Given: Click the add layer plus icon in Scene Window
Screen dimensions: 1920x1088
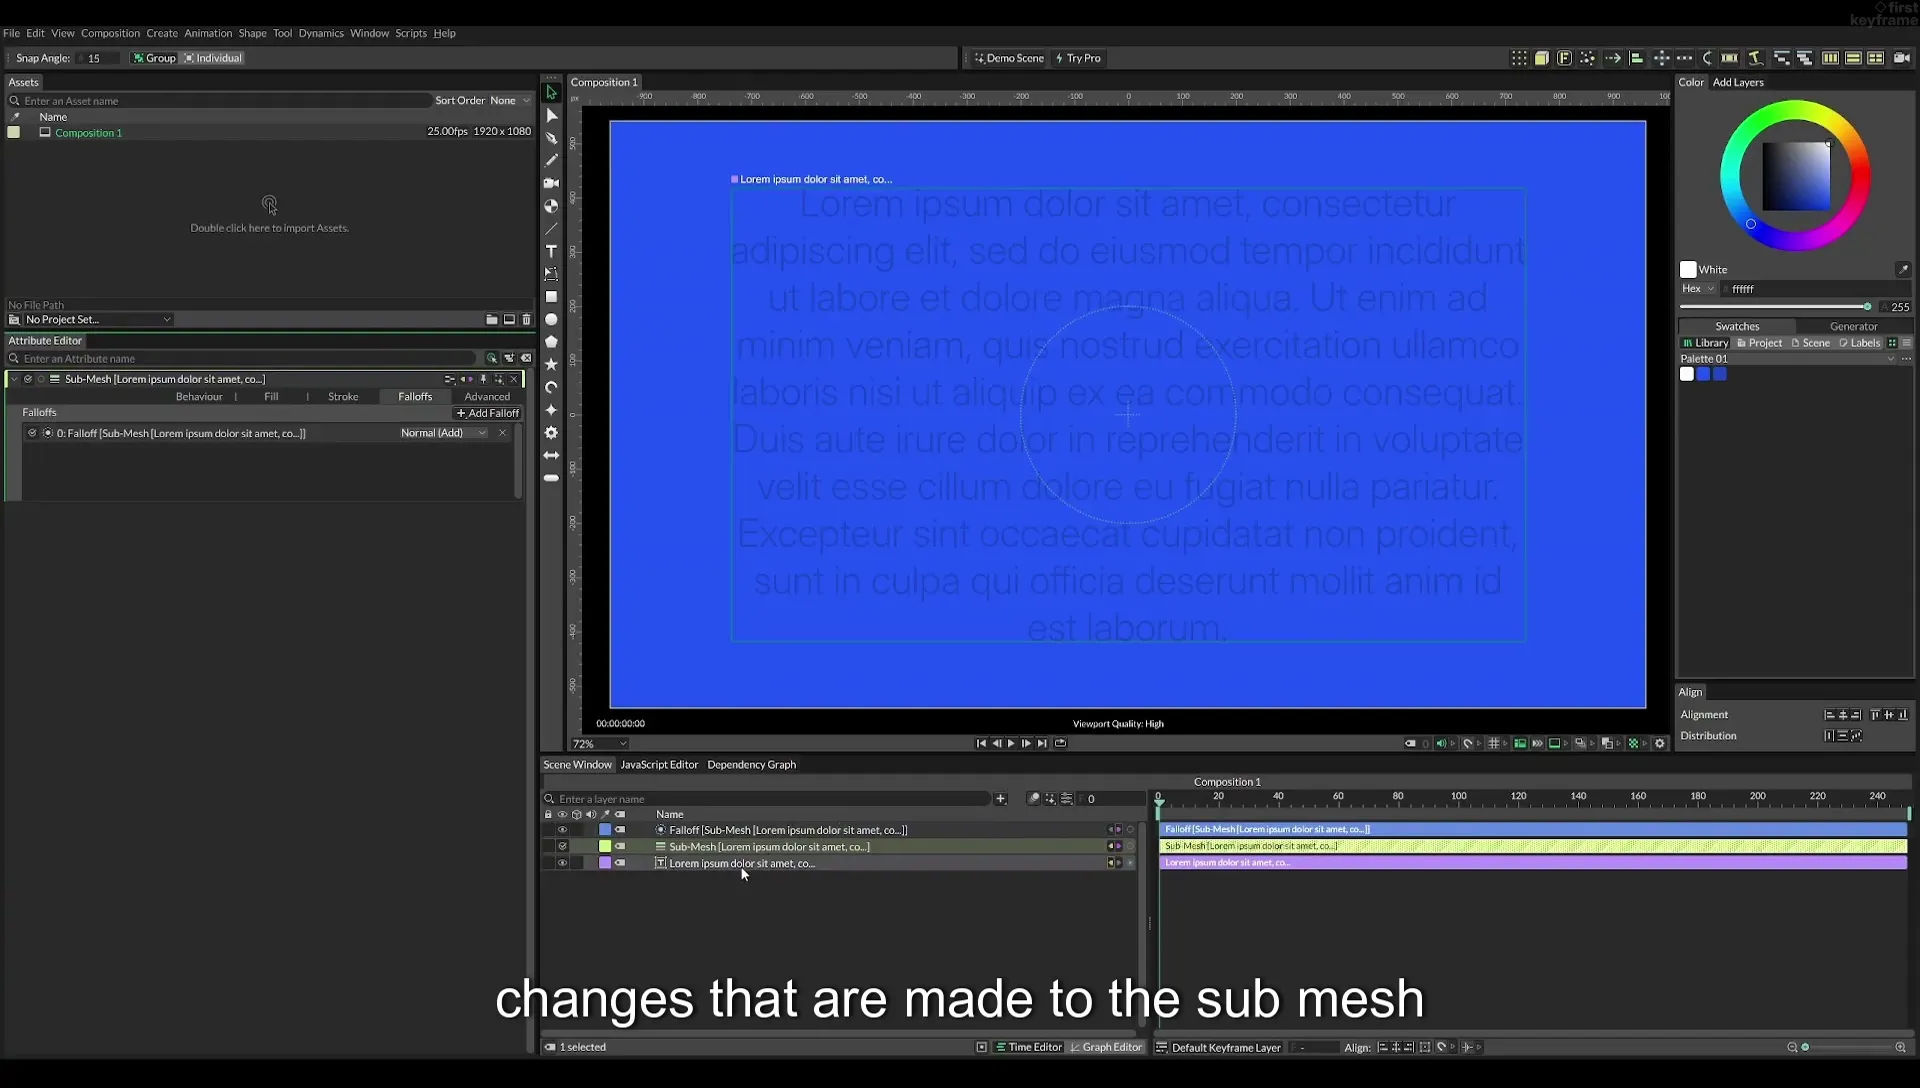Looking at the screenshot, I should click(1000, 798).
